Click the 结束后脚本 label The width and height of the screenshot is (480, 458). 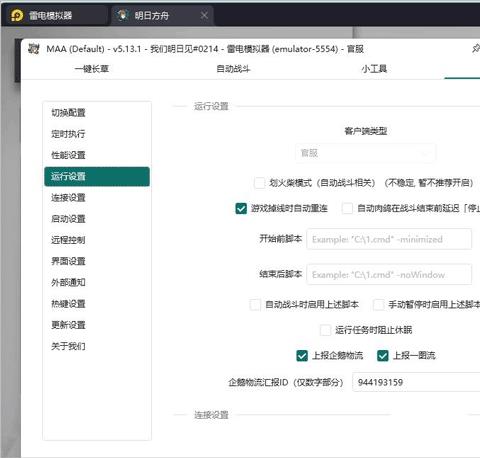click(281, 274)
